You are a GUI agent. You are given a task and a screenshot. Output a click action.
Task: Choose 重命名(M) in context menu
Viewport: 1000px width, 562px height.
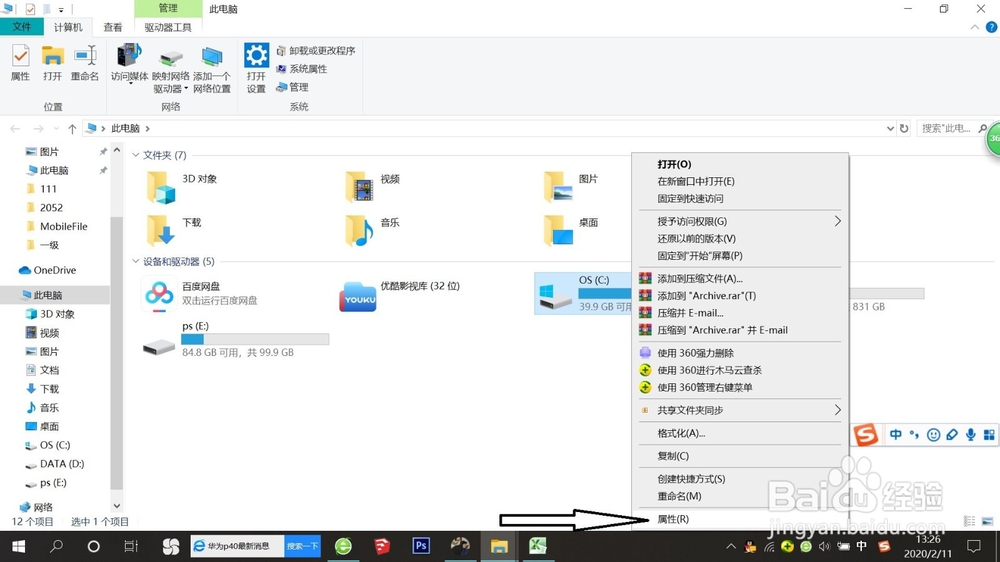point(740,496)
